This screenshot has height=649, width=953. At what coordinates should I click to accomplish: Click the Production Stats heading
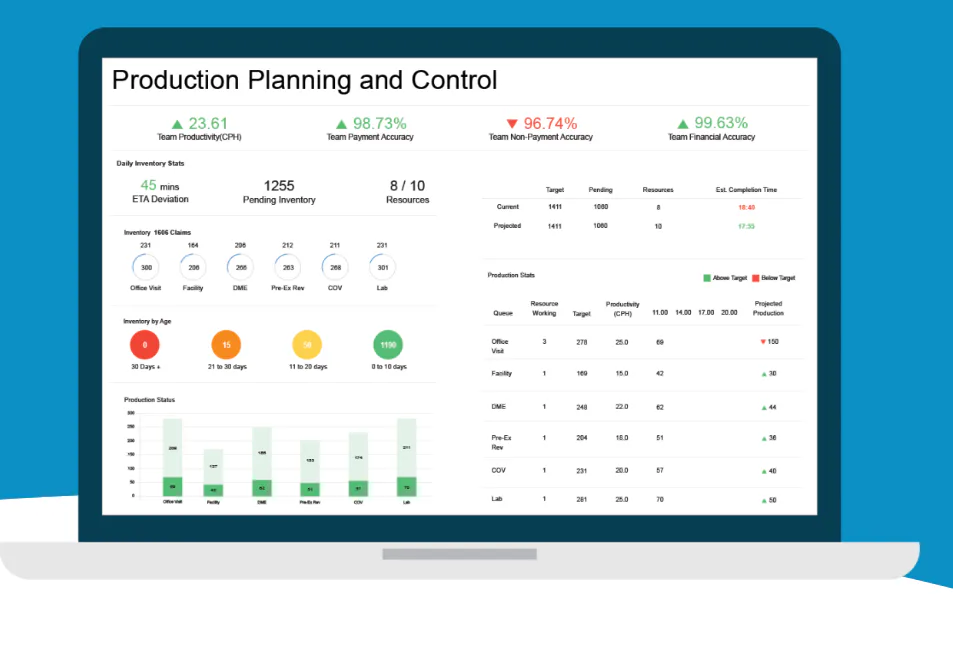point(511,275)
